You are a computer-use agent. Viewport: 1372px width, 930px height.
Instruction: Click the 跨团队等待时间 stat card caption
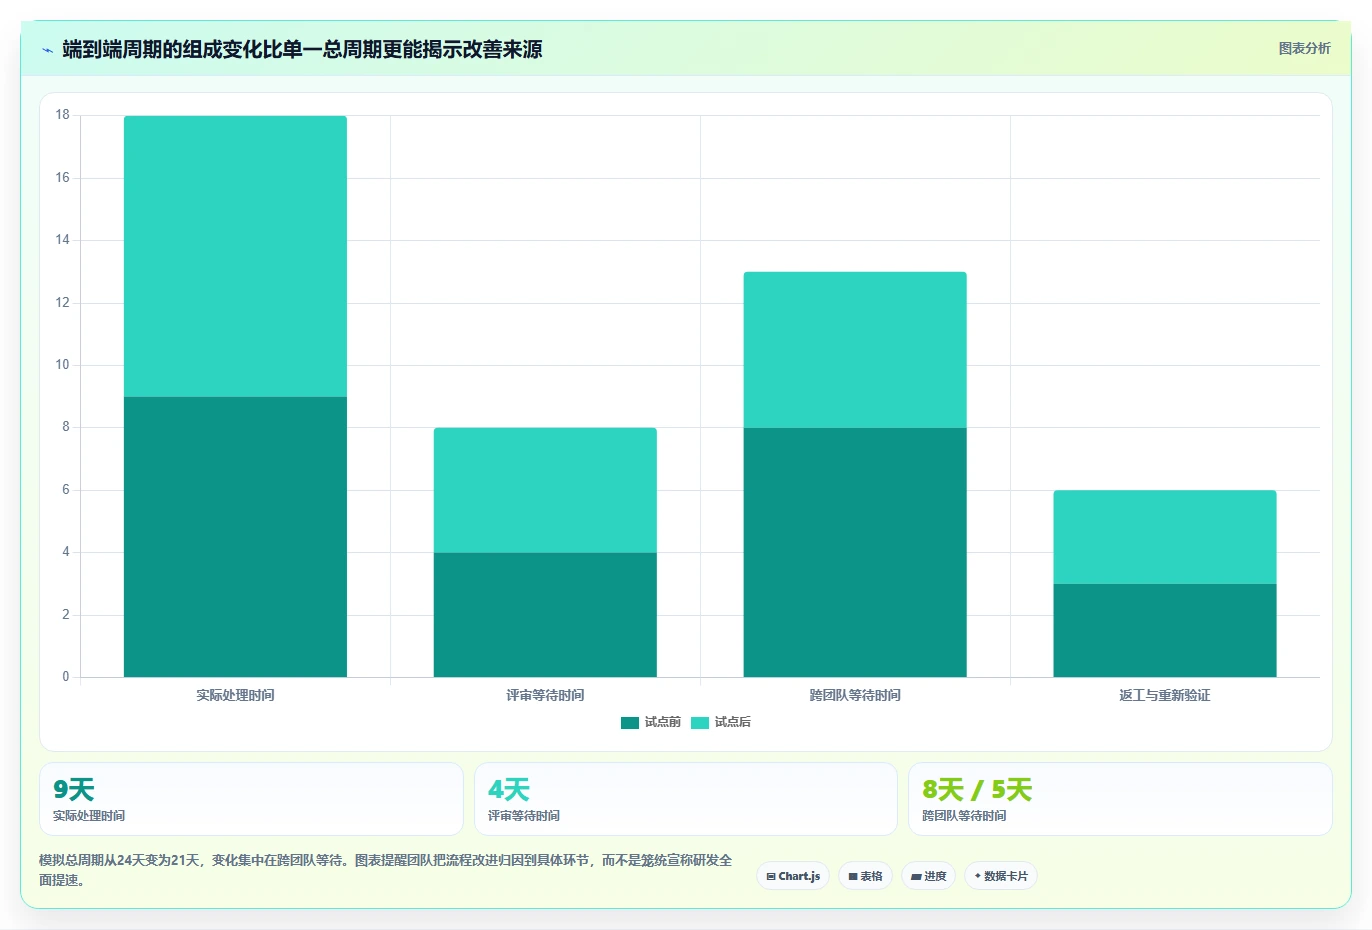964,816
